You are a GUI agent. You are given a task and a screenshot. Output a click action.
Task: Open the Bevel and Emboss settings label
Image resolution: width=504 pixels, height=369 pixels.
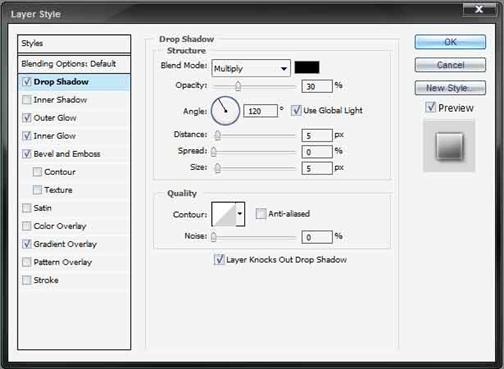tap(67, 154)
